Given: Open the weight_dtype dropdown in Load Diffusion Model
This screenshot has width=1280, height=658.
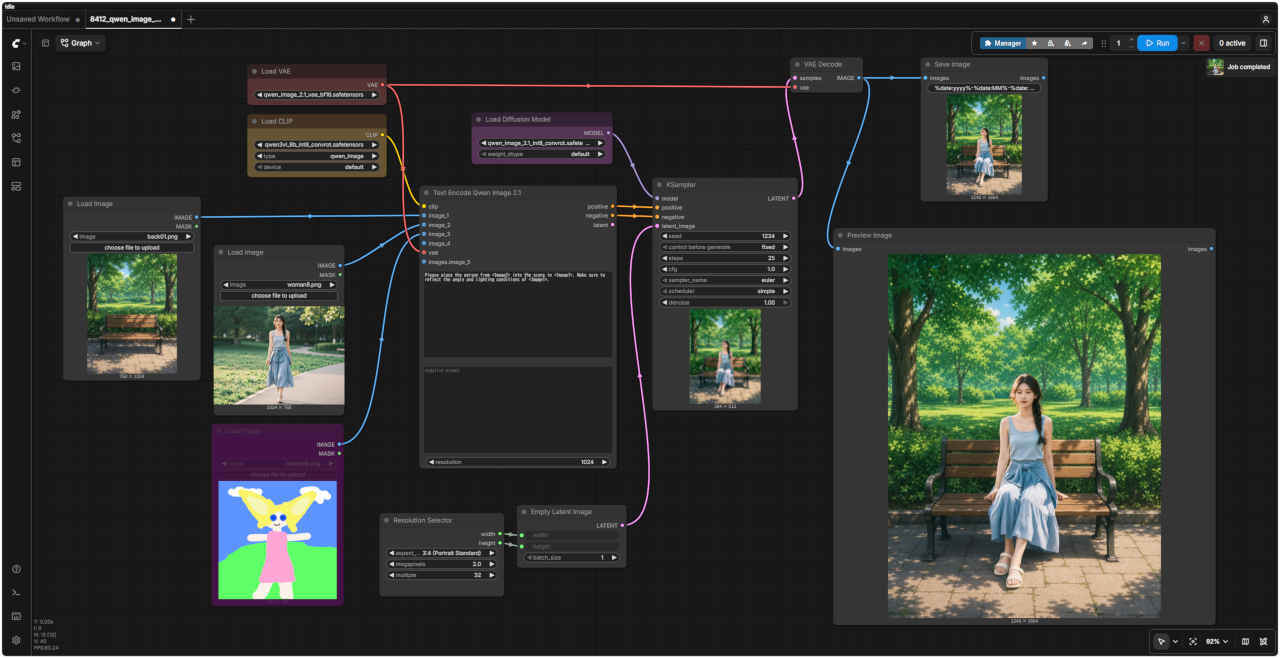Looking at the screenshot, I should [x=542, y=154].
